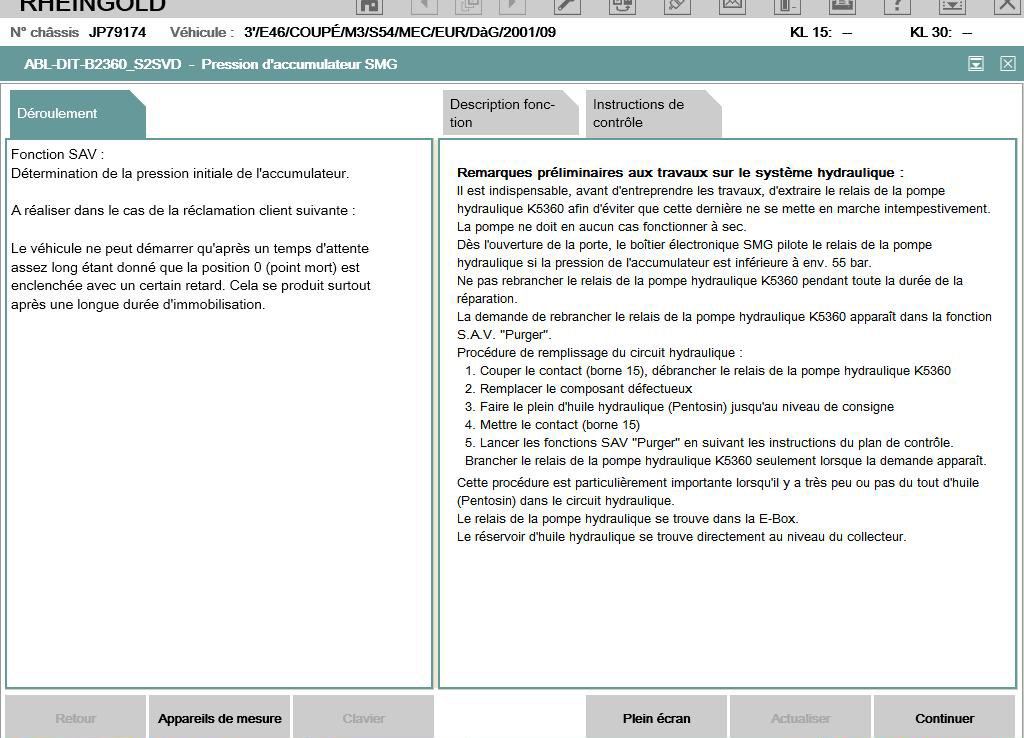1024x738 pixels.
Task: Click 'Le relais de la pompe hydraulique se trouve' line
Action: click(x=628, y=519)
